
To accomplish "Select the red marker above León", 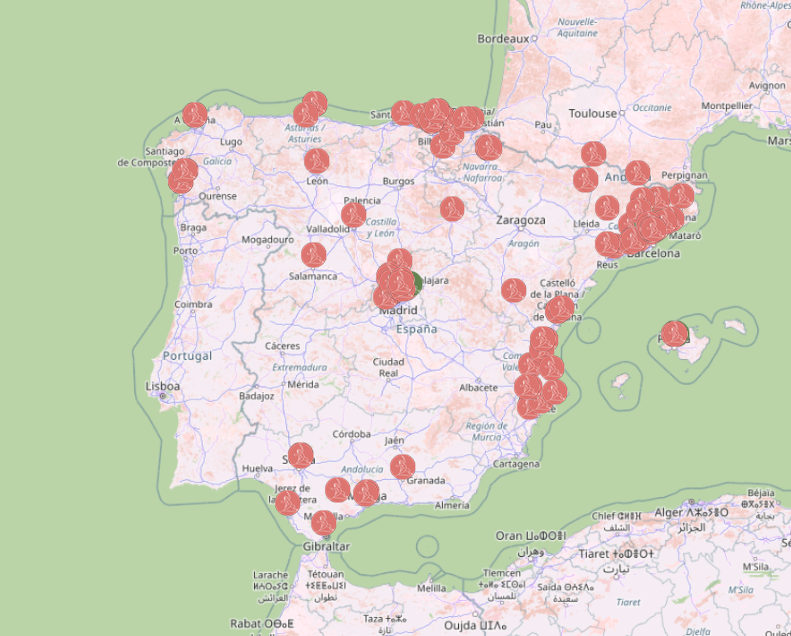I will [x=317, y=160].
